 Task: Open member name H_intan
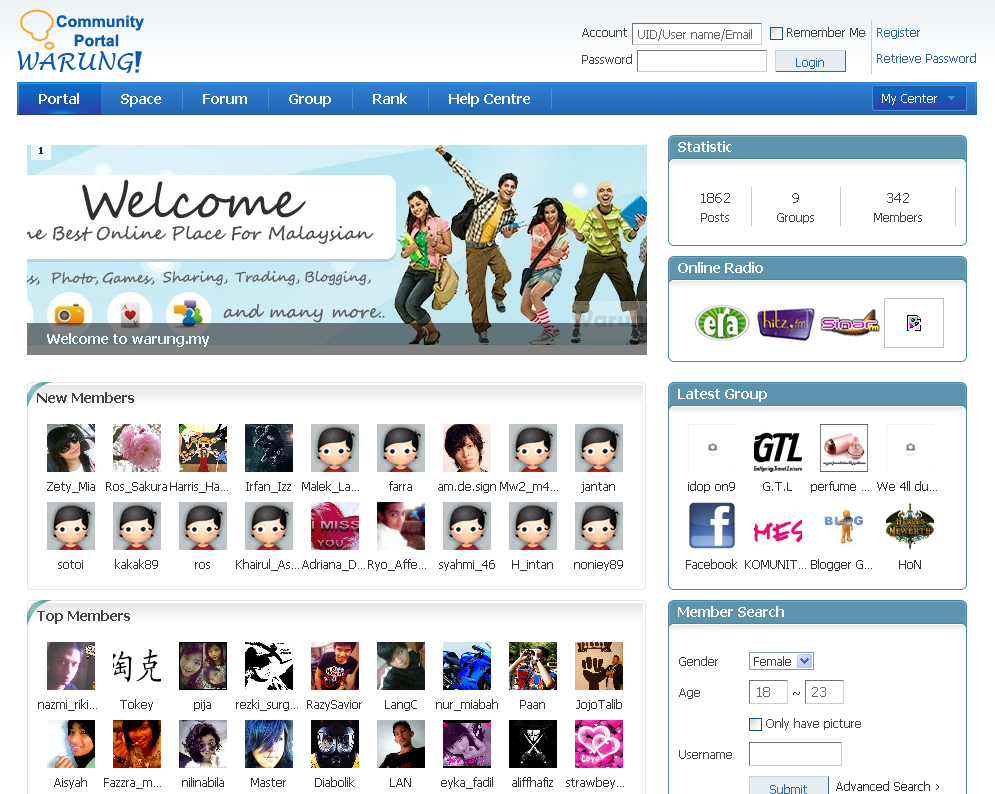click(532, 565)
